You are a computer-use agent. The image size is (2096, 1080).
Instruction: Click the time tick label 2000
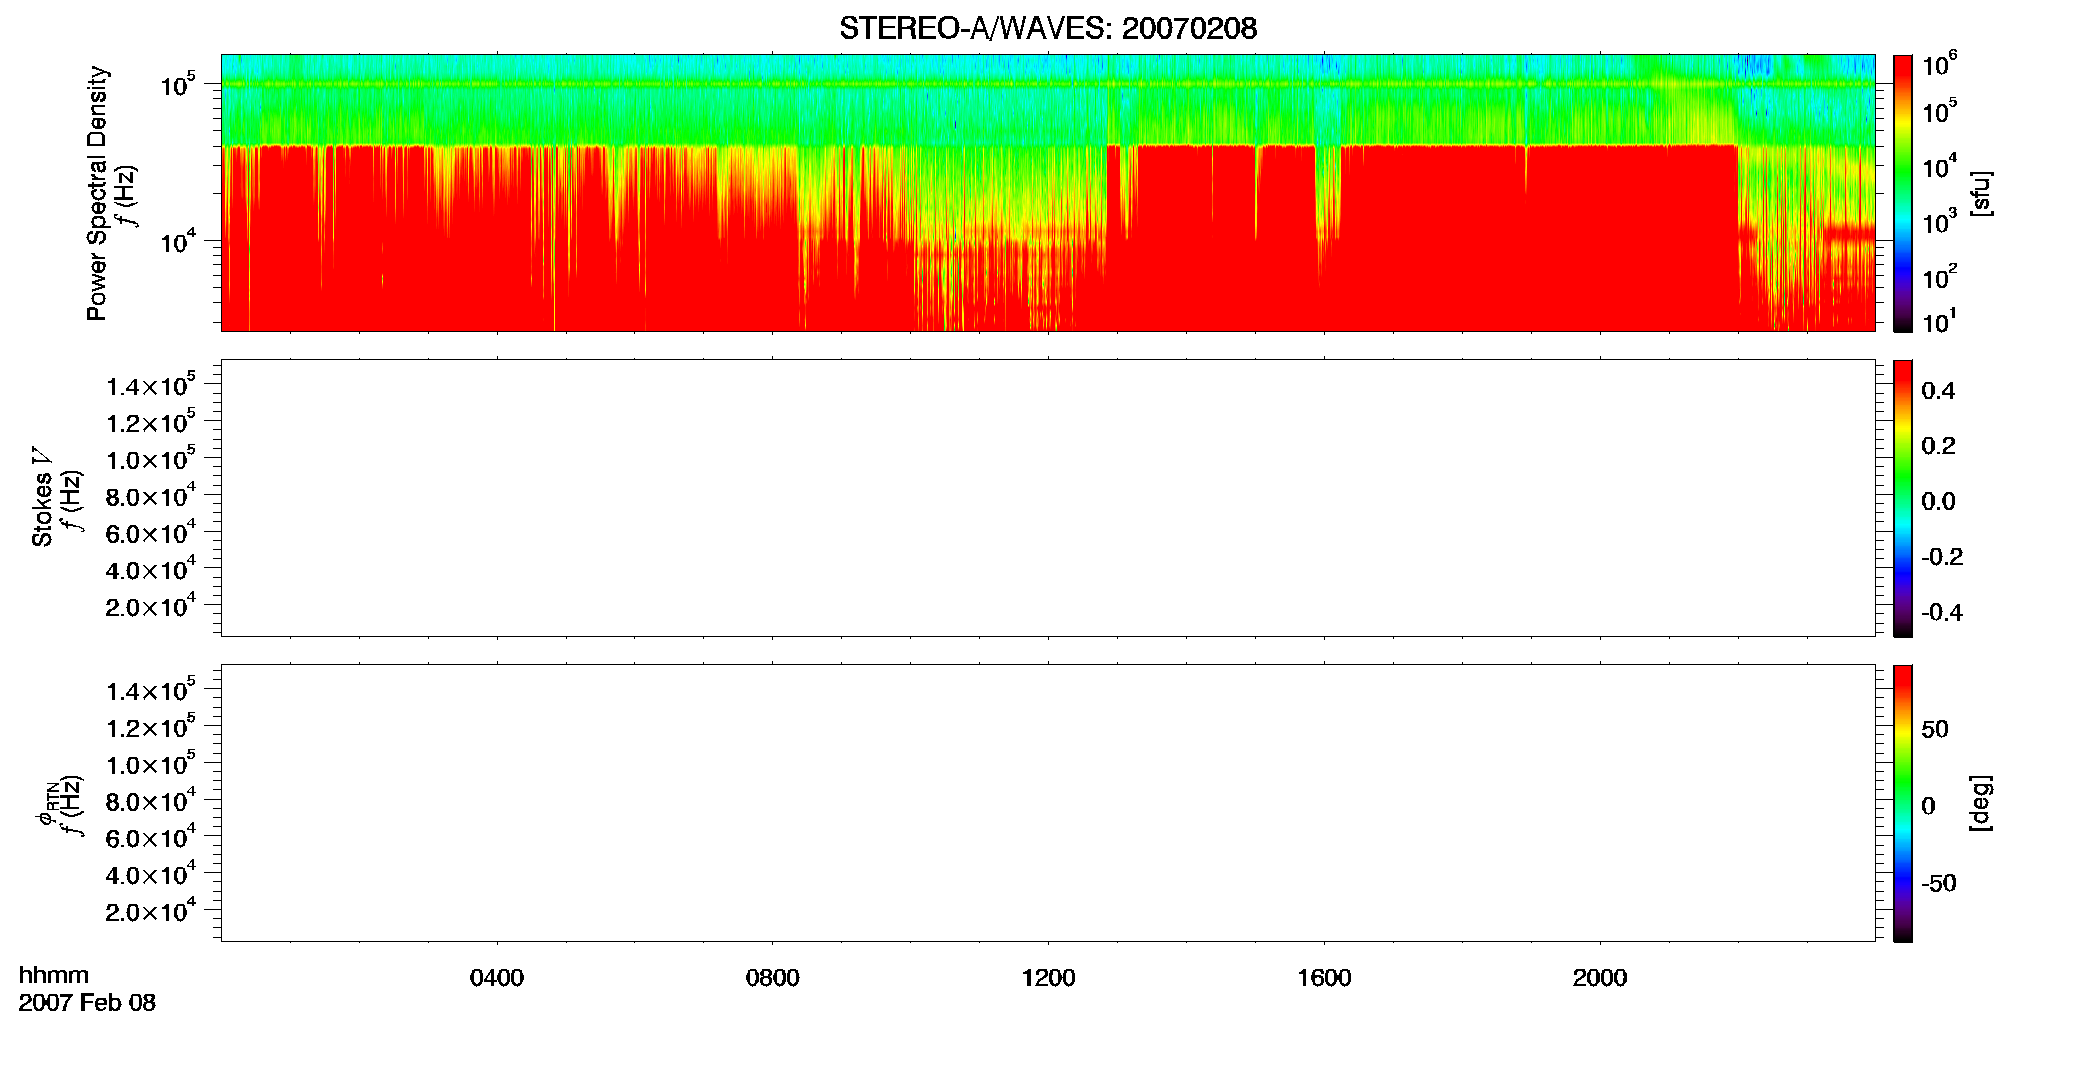click(x=1600, y=978)
